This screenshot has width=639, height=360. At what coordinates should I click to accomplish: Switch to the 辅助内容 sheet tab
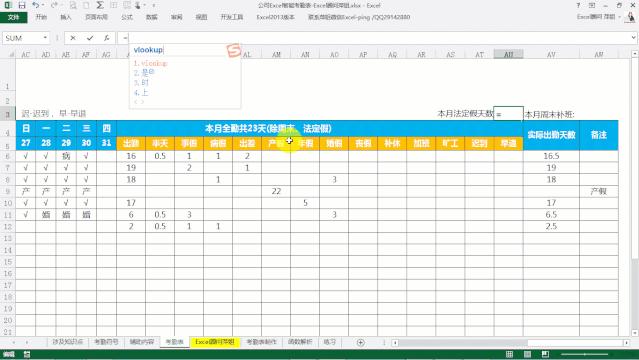(141, 342)
